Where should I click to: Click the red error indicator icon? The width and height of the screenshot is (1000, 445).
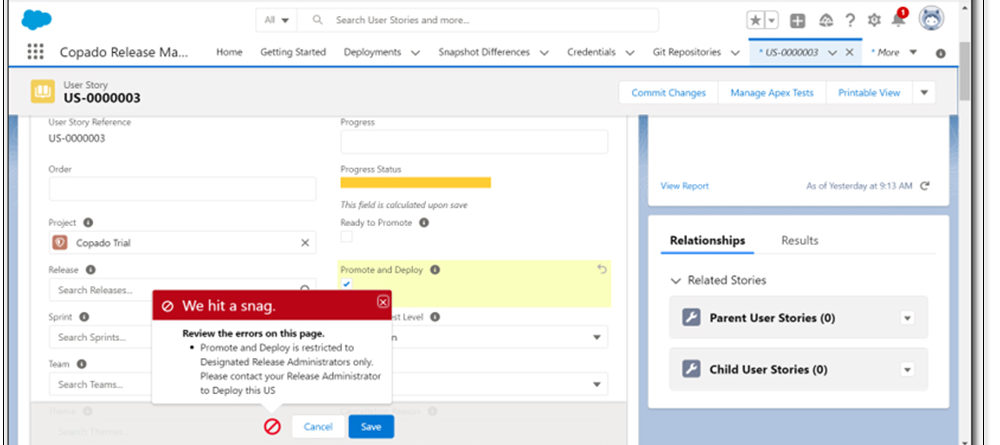click(x=272, y=427)
